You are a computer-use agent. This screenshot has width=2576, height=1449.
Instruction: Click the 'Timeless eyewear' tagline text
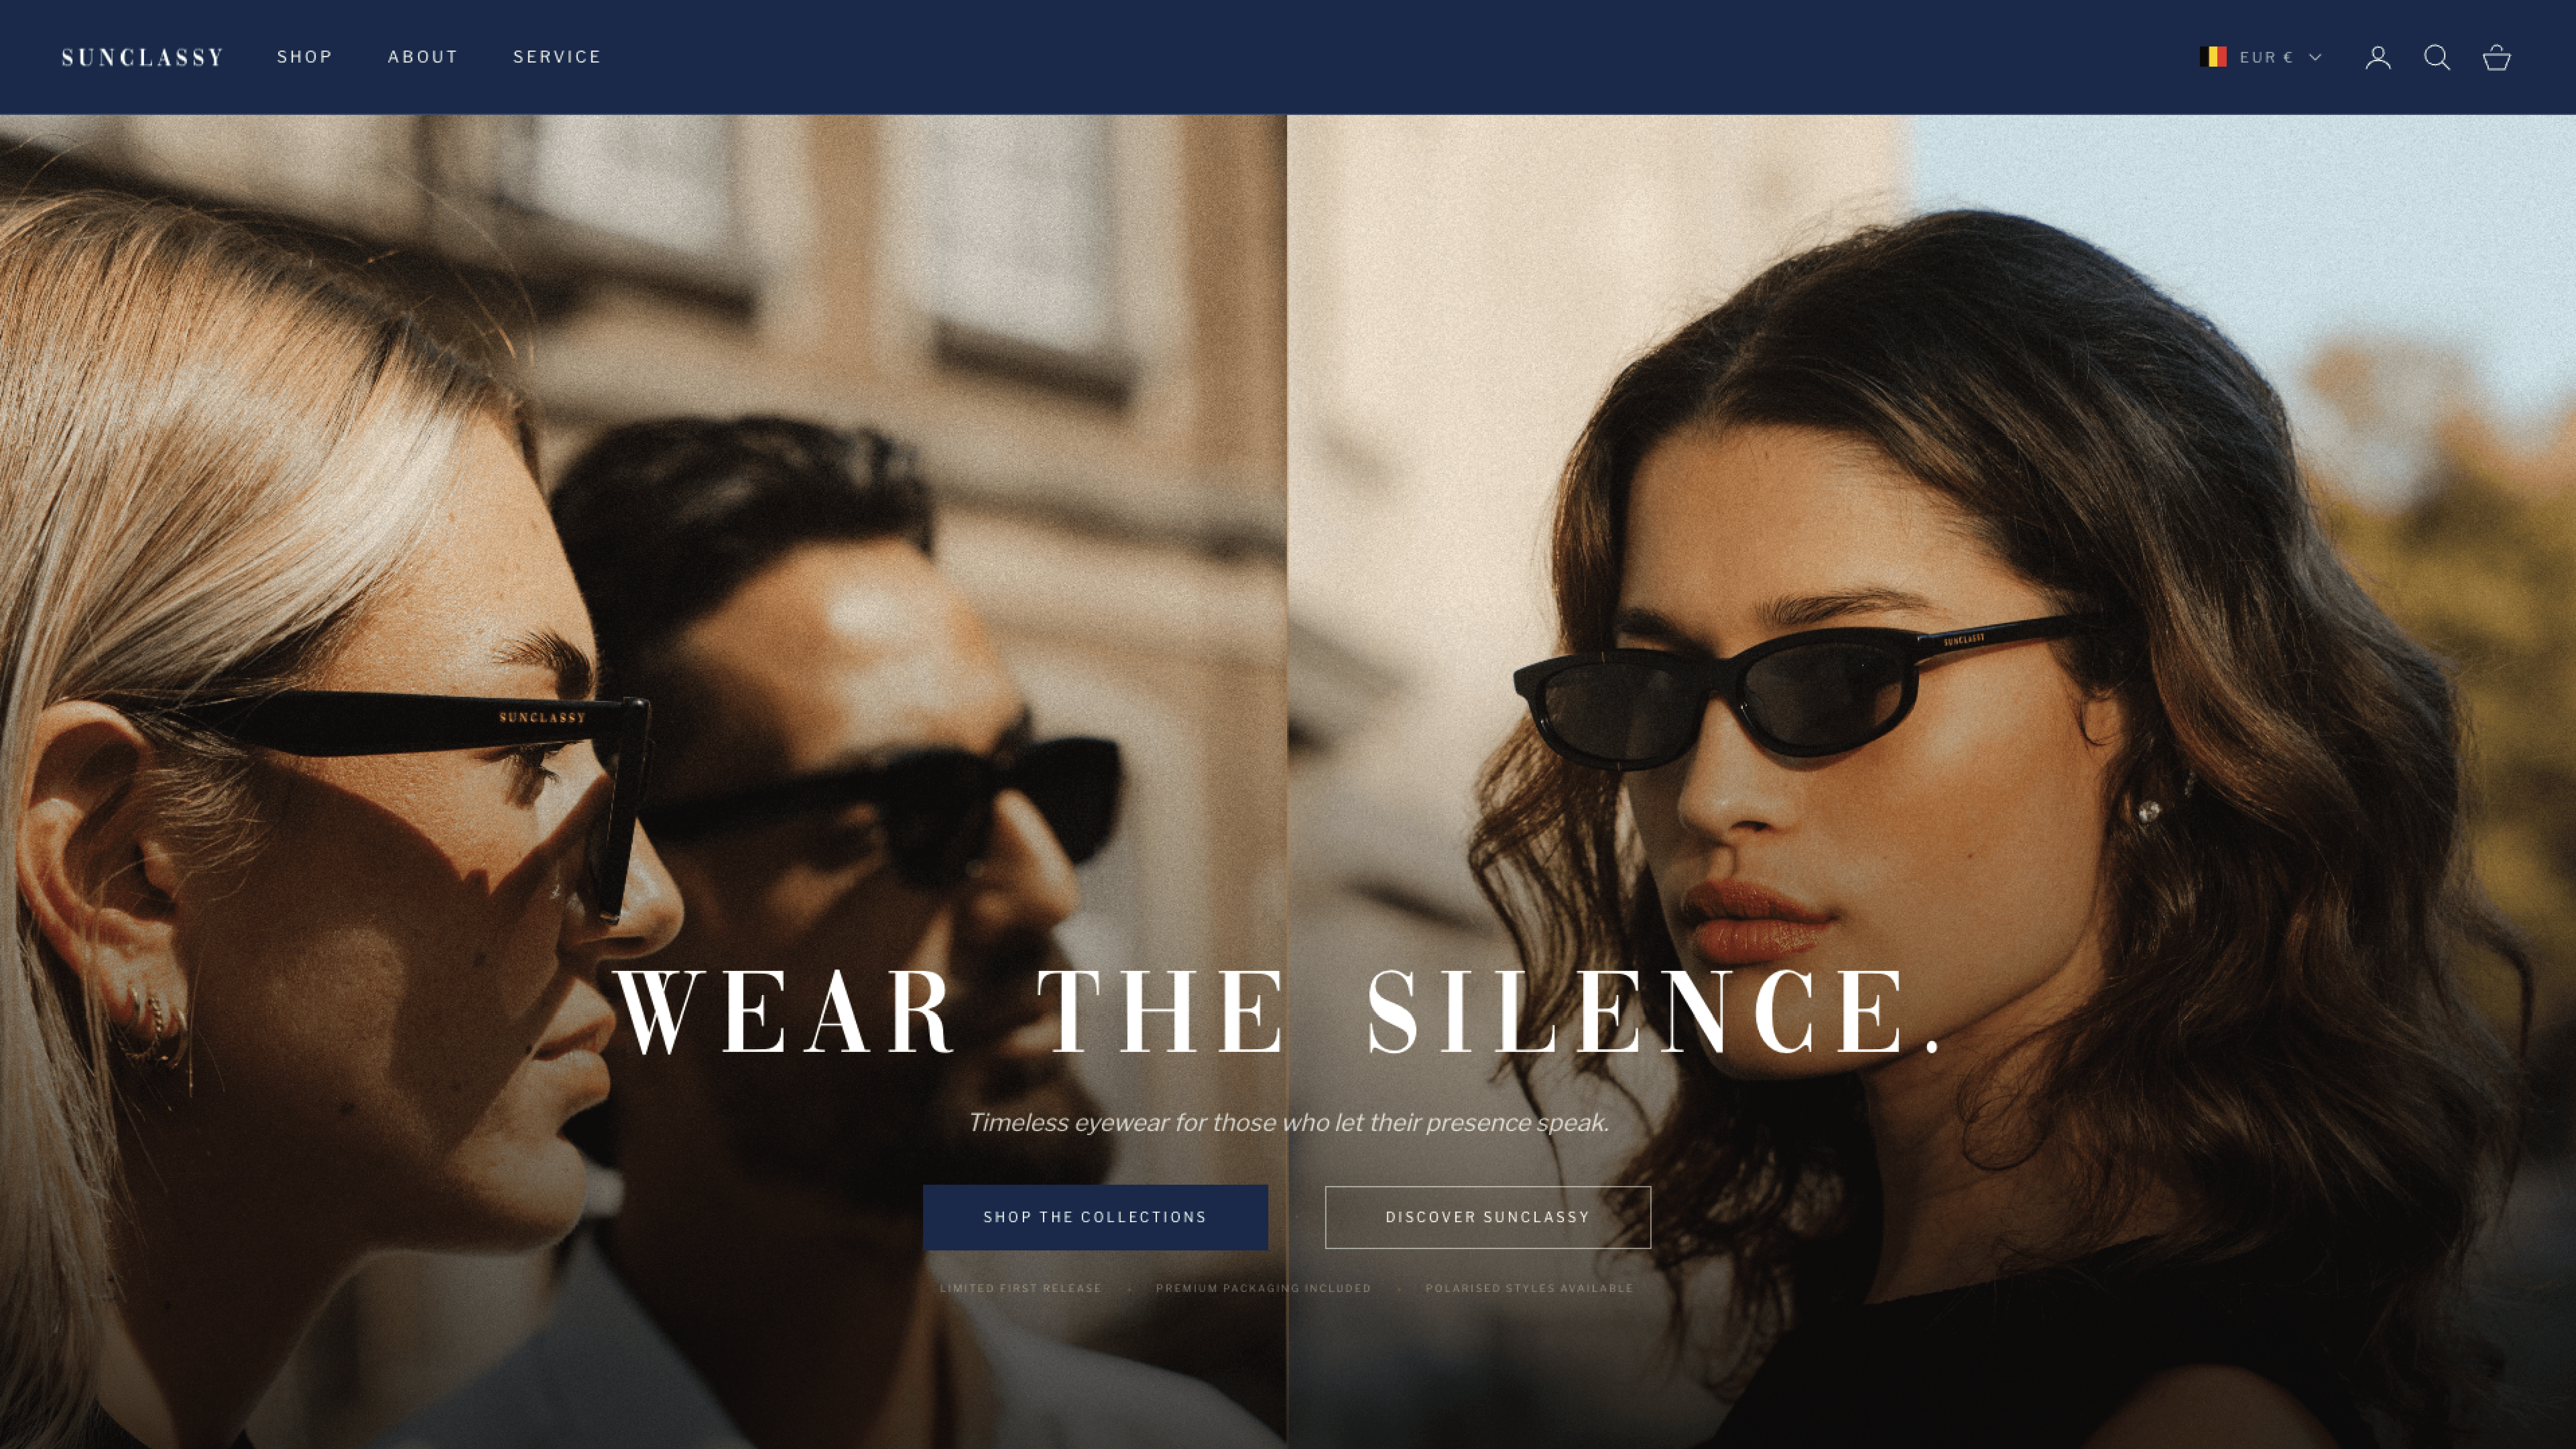pos(1288,1123)
